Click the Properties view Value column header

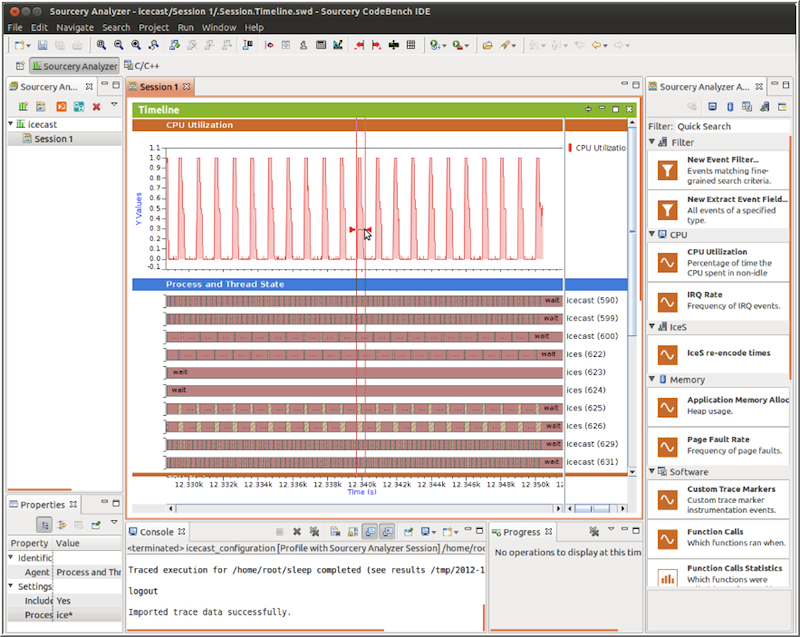[x=87, y=543]
